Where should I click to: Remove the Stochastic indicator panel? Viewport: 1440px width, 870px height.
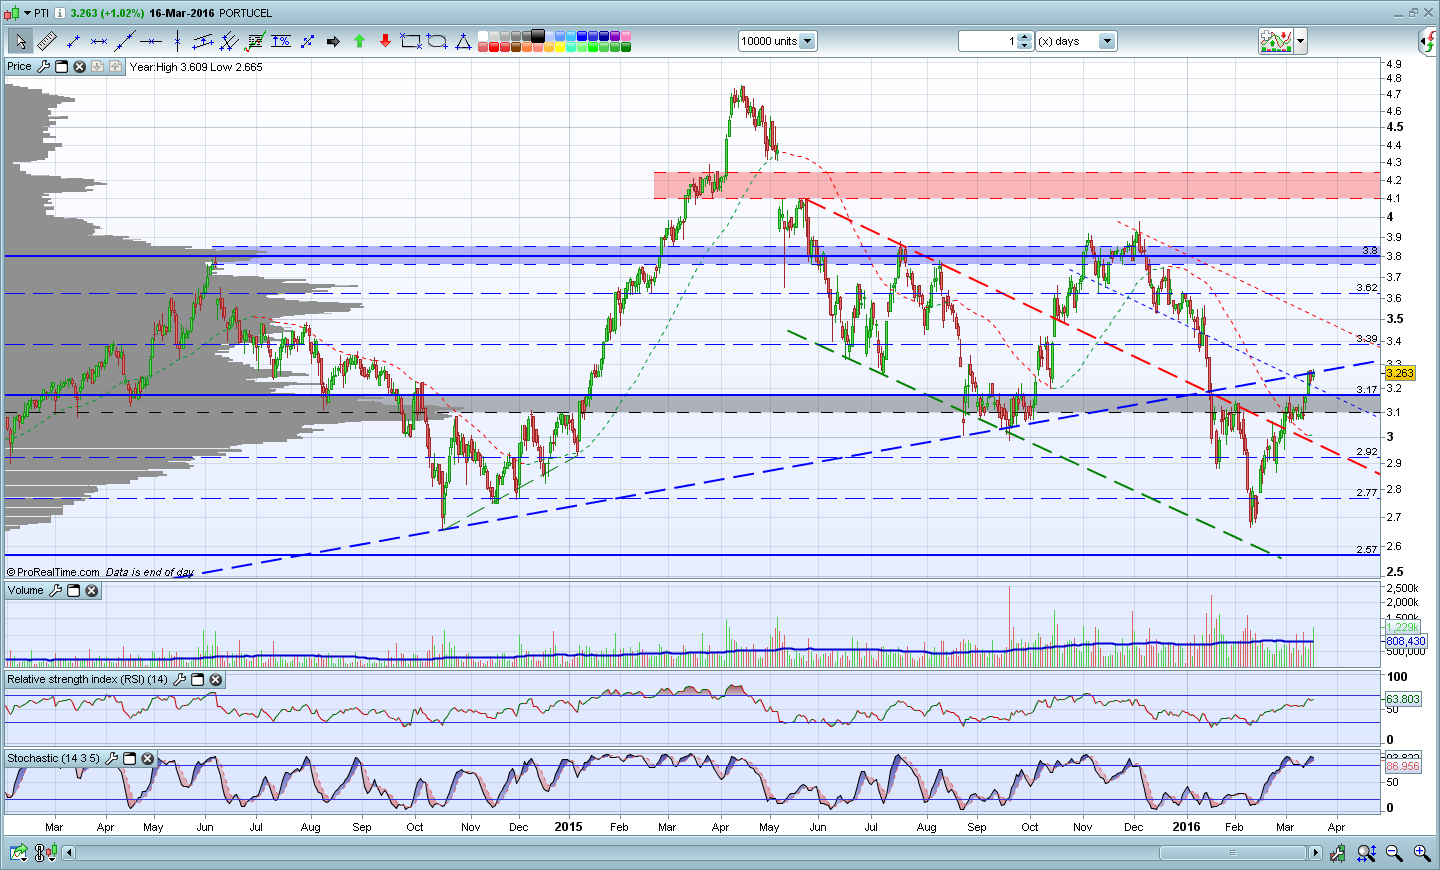[147, 759]
